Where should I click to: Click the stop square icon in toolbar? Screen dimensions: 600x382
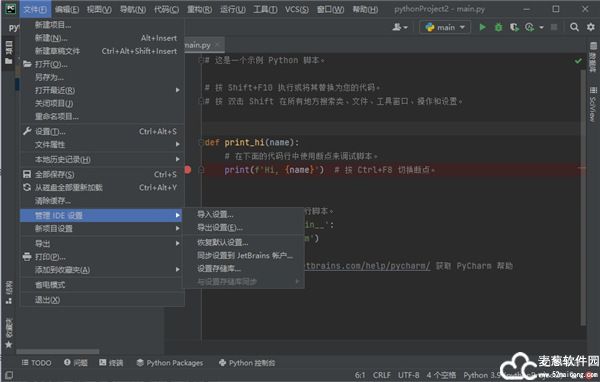point(554,27)
